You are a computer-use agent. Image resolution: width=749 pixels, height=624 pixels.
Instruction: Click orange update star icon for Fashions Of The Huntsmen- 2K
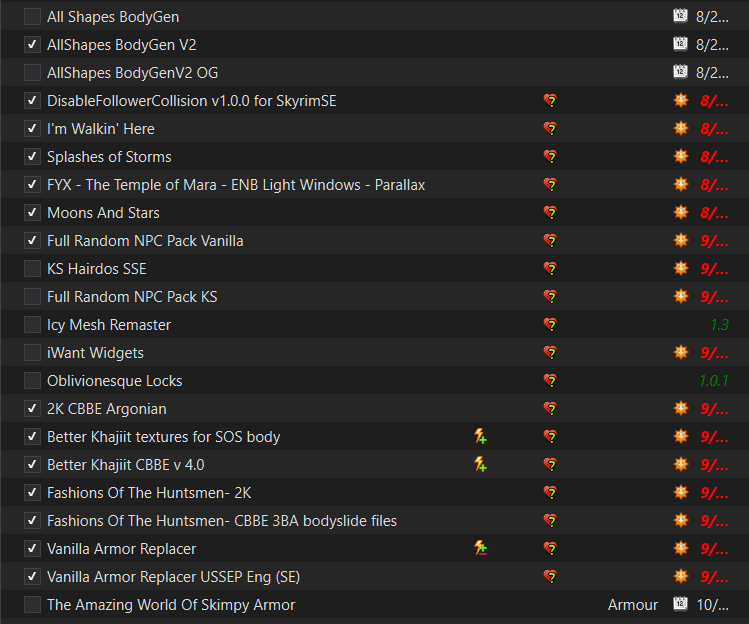pyautogui.click(x=681, y=492)
